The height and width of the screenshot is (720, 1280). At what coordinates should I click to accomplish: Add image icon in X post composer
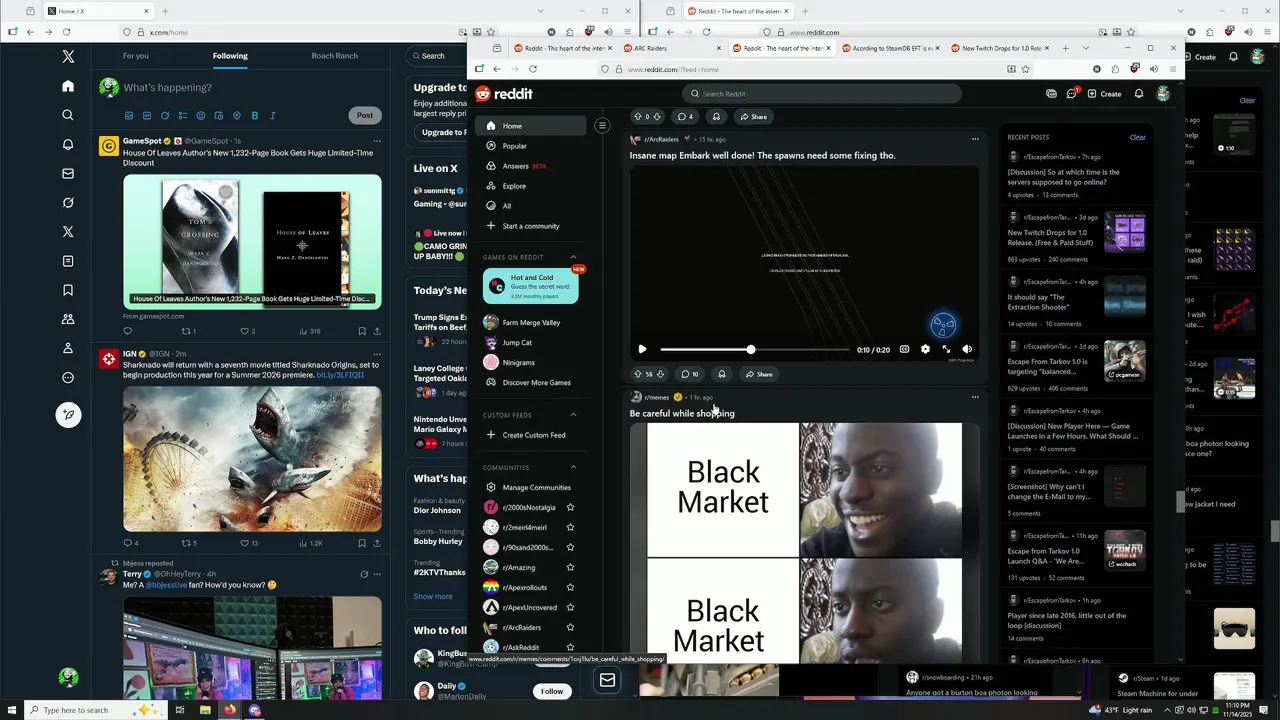(x=128, y=116)
